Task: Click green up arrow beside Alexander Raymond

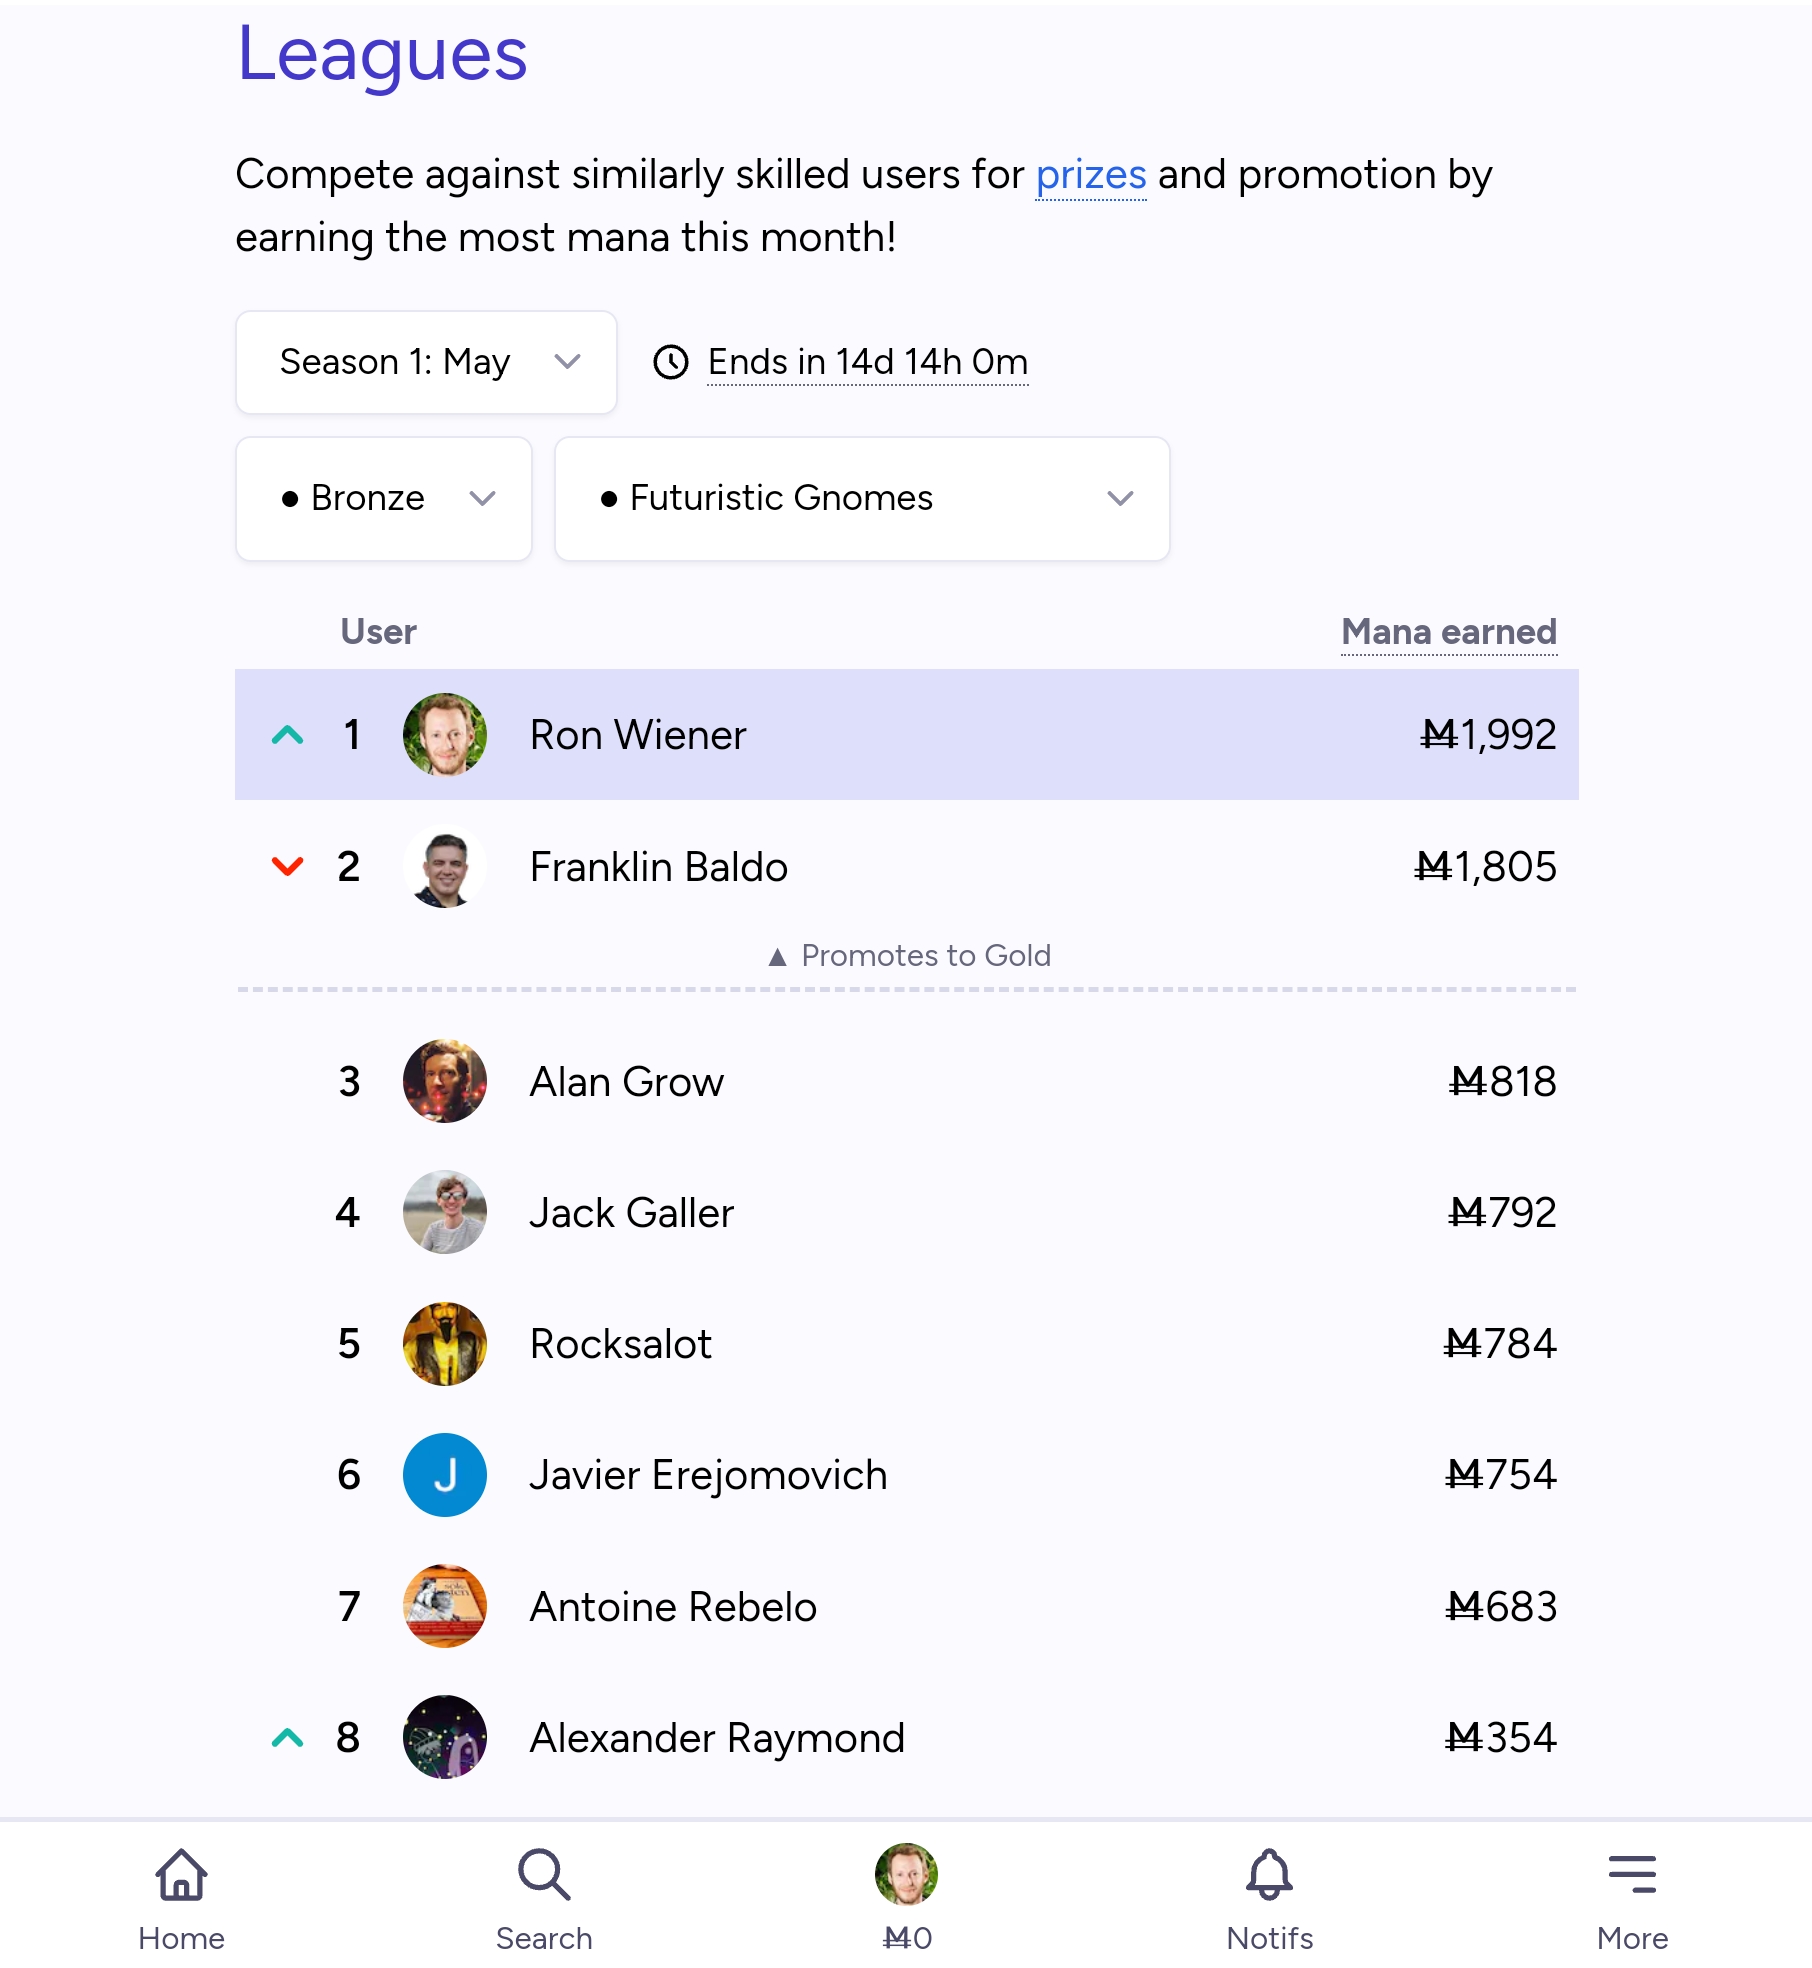Action: tap(287, 1738)
